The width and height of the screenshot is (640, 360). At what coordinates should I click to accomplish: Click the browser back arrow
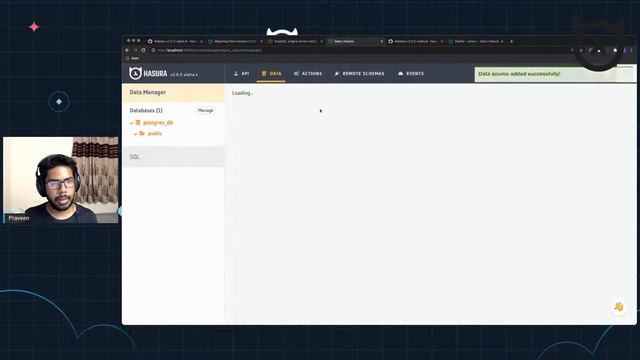tap(127, 50)
